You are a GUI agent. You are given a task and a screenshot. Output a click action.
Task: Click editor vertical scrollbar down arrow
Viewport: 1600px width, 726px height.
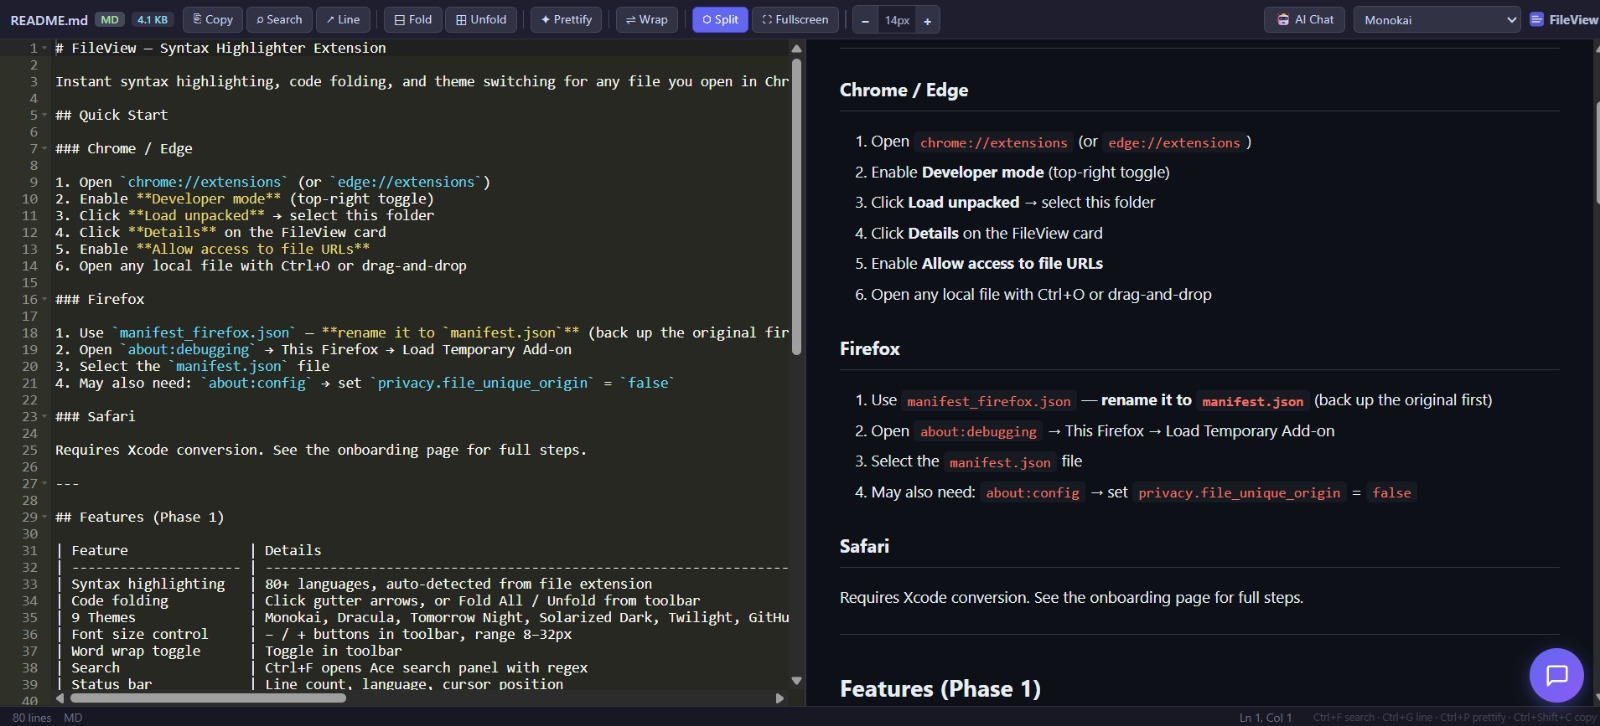tap(796, 681)
